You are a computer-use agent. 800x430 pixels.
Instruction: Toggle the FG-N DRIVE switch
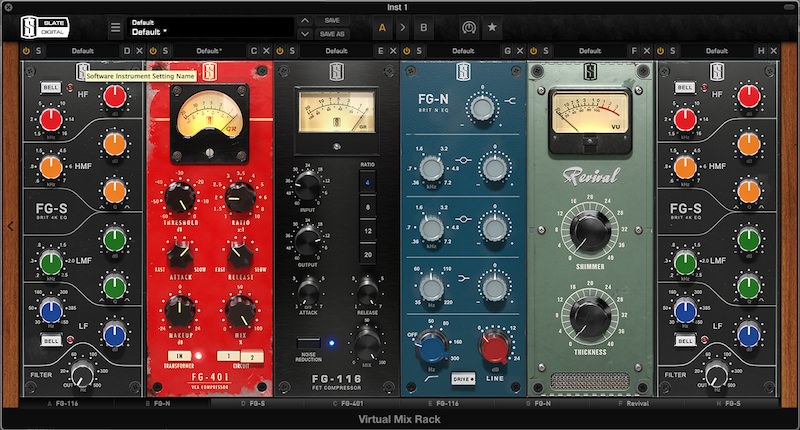coord(462,381)
